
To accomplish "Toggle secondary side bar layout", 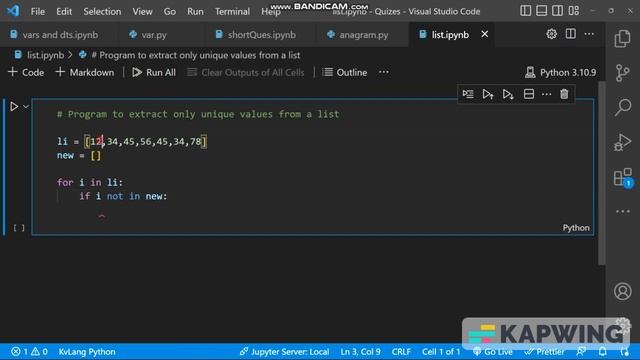I will (x=558, y=11).
